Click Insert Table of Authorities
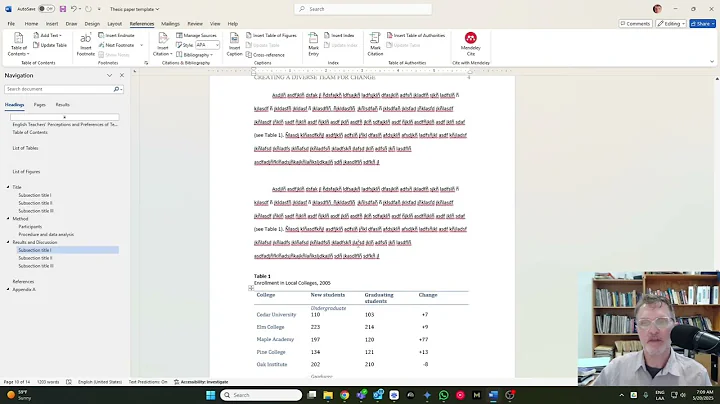The width and height of the screenshot is (720, 404). (416, 35)
